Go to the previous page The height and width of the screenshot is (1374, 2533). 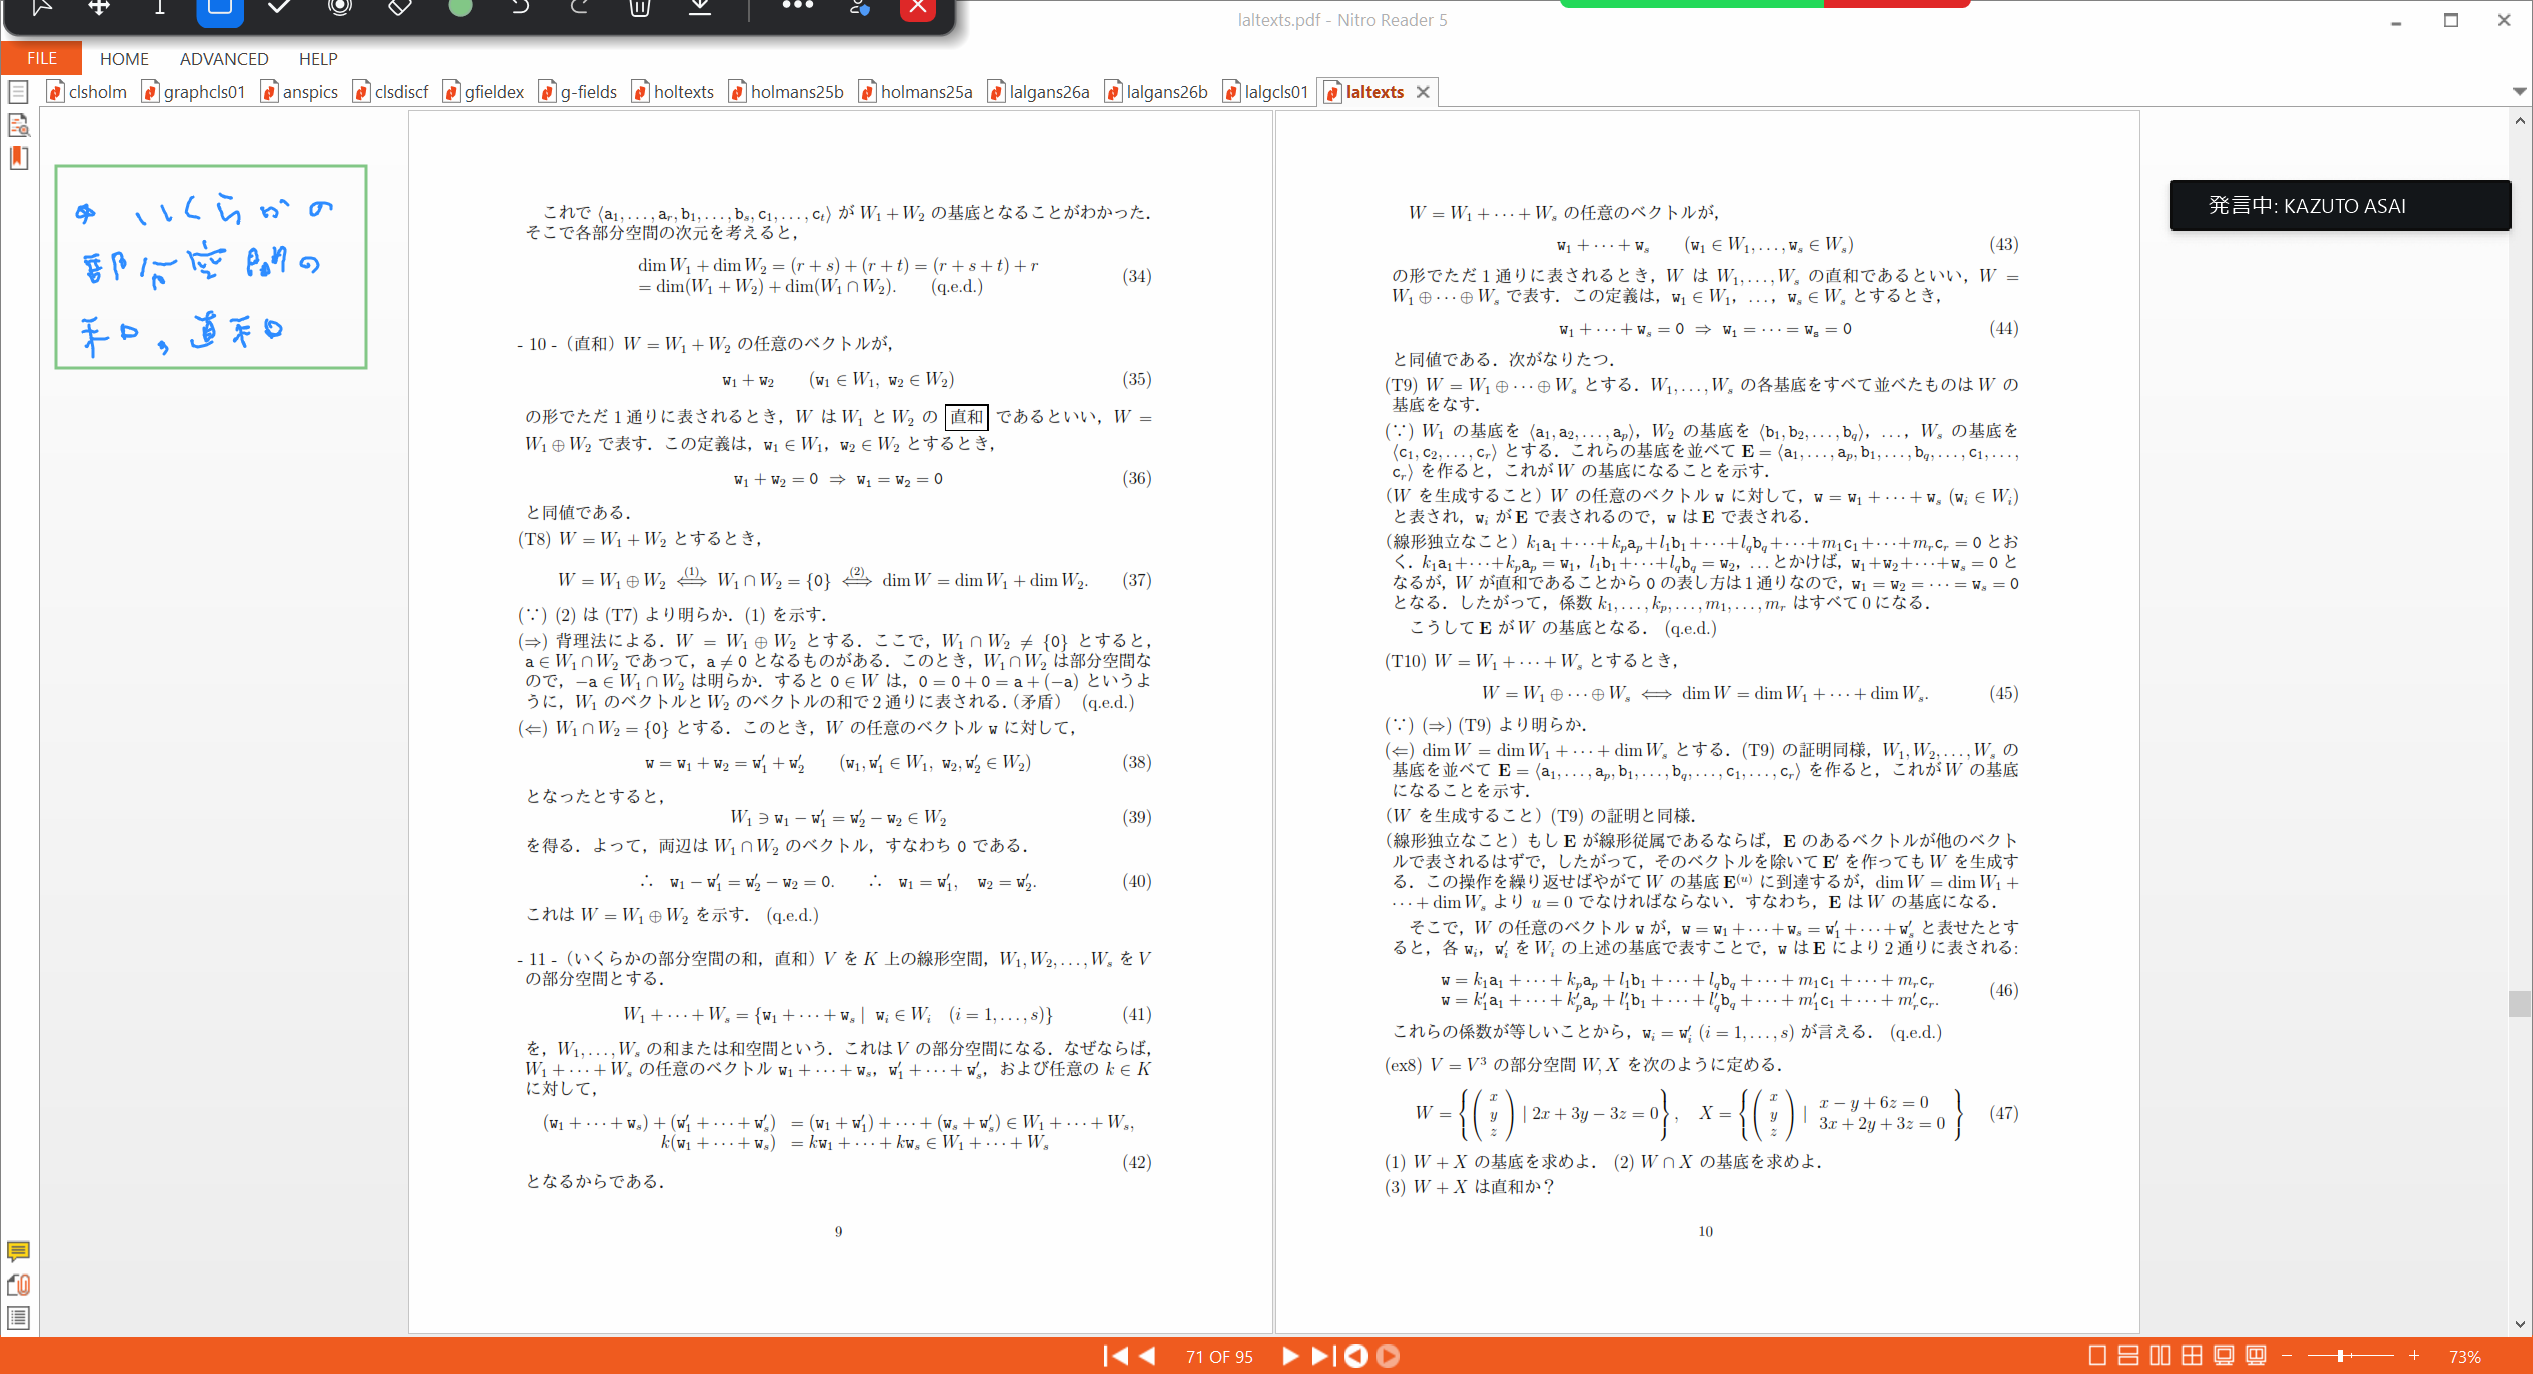[1148, 1356]
